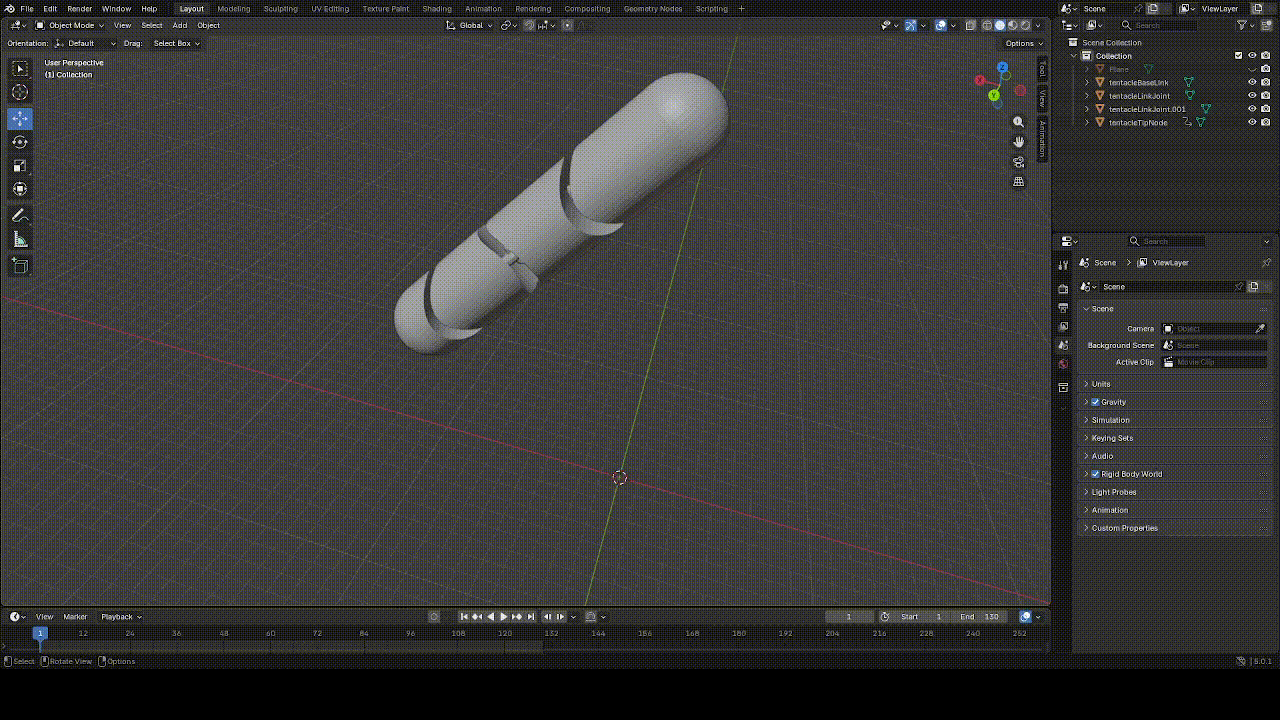This screenshot has height=720, width=1280.
Task: Activate the Annotate tool
Action: 20,215
